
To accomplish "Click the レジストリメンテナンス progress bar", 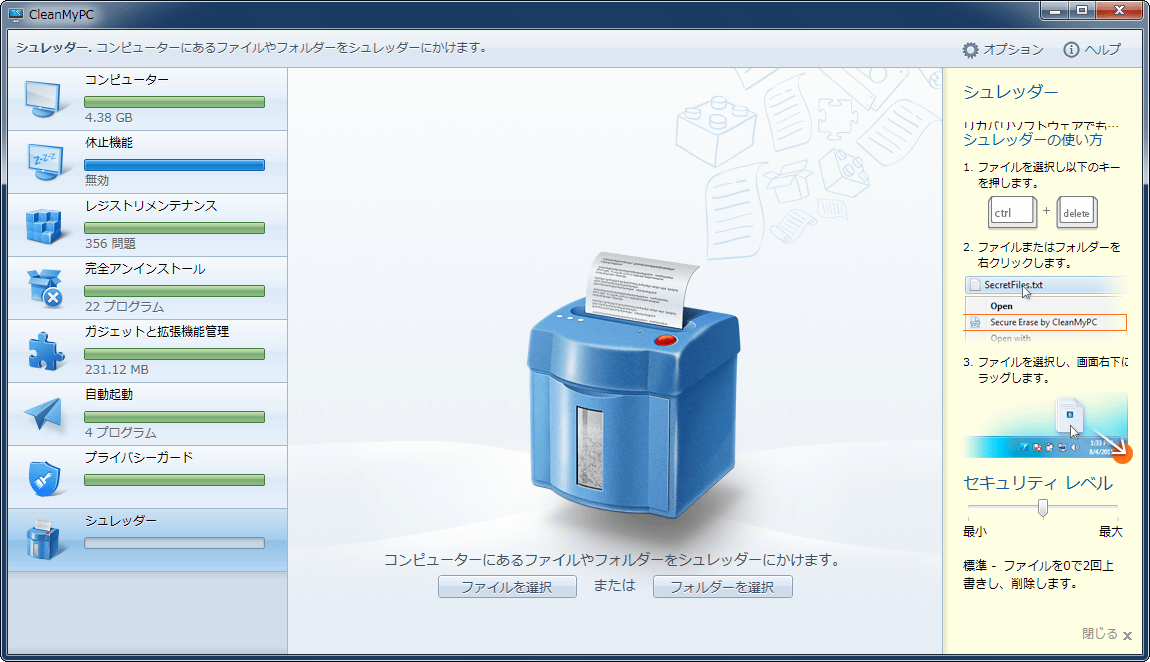I will [x=175, y=228].
